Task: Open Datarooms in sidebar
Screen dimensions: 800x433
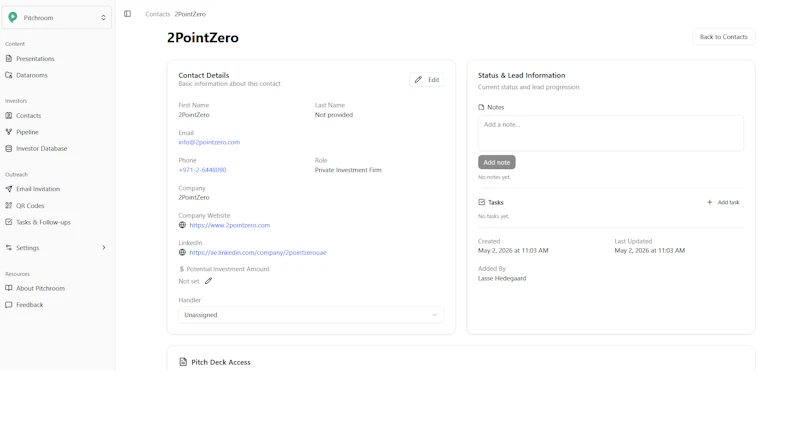Action: [x=32, y=75]
